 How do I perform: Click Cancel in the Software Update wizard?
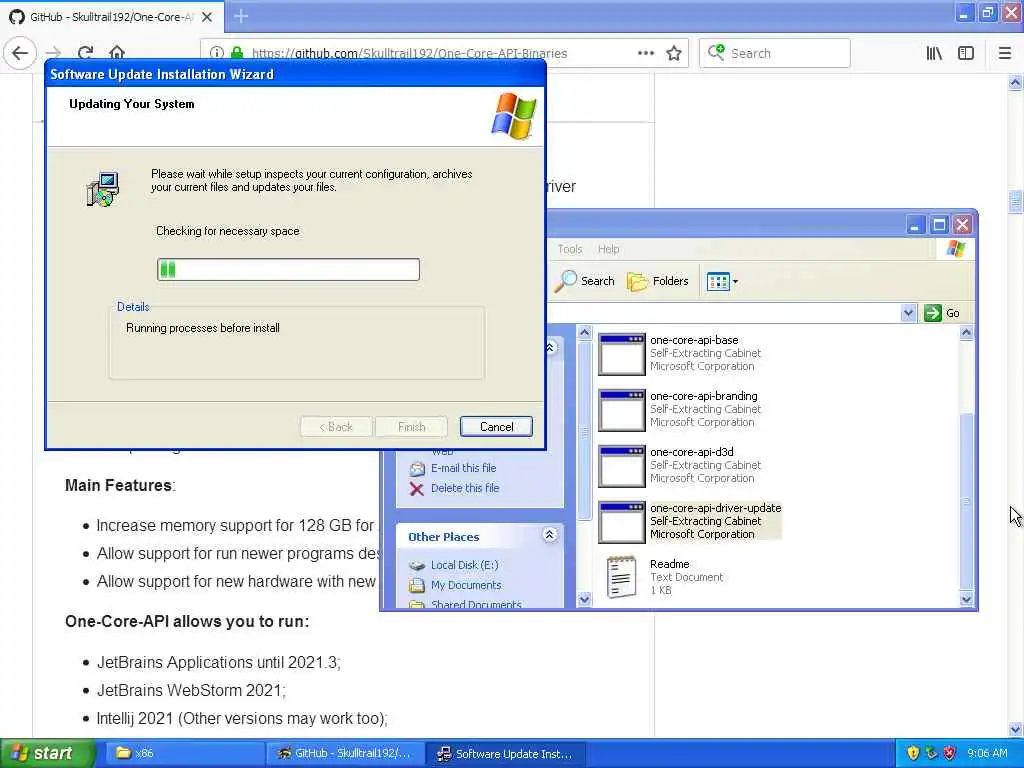[496, 426]
